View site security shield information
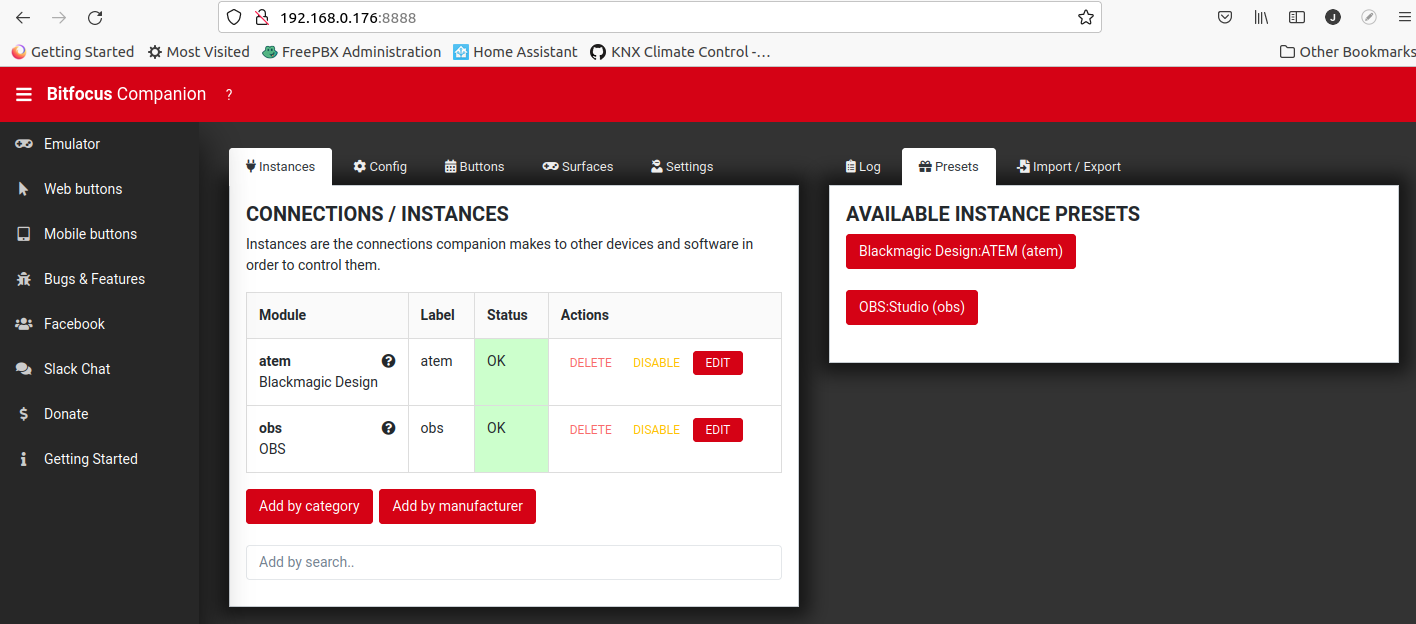 click(234, 17)
